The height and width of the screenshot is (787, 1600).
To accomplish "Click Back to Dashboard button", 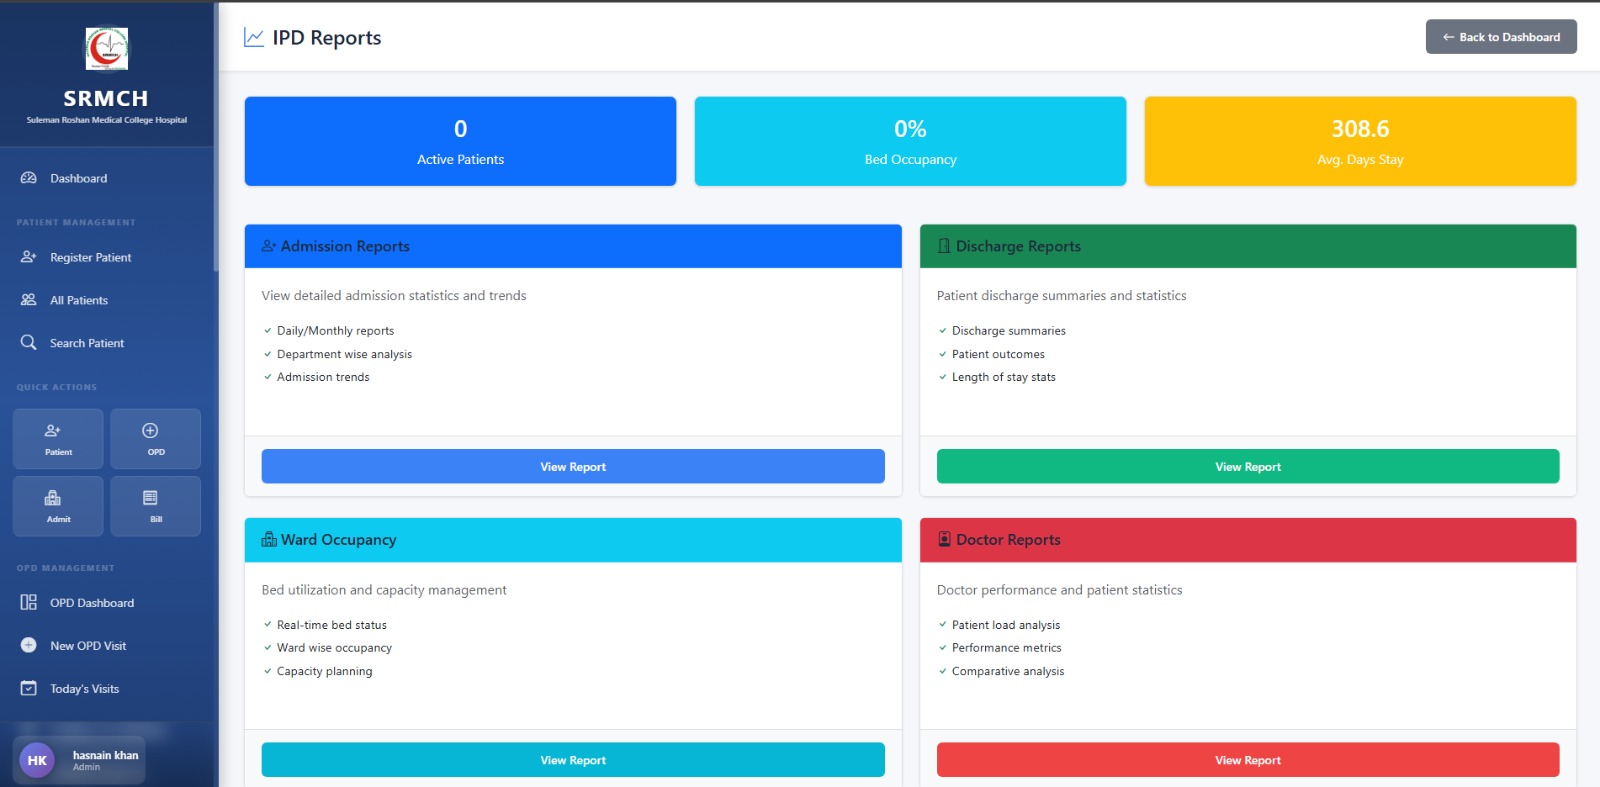I will 1501,37.
